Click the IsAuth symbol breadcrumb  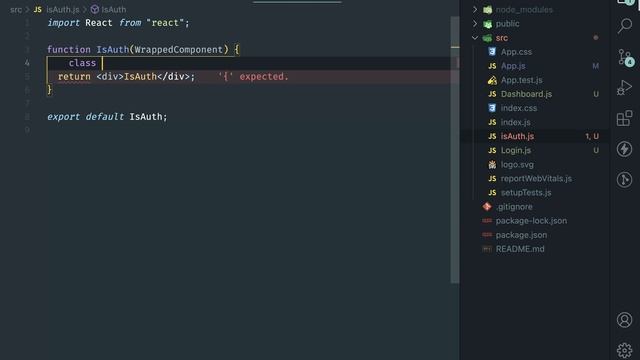[x=113, y=9]
